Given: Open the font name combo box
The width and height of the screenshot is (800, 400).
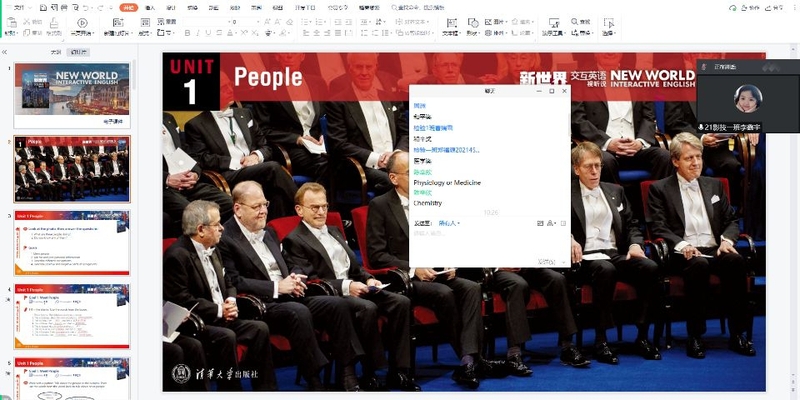Looking at the screenshot, I should tap(205, 22).
